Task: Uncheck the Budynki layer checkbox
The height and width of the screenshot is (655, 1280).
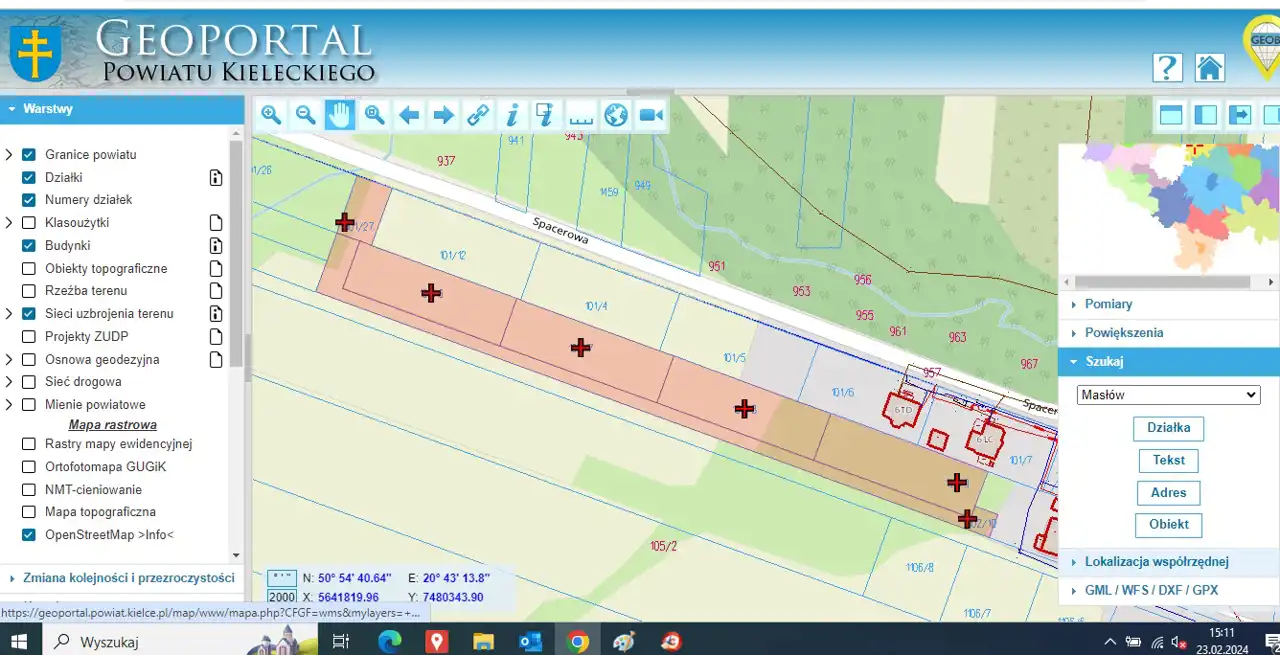Action: (29, 245)
